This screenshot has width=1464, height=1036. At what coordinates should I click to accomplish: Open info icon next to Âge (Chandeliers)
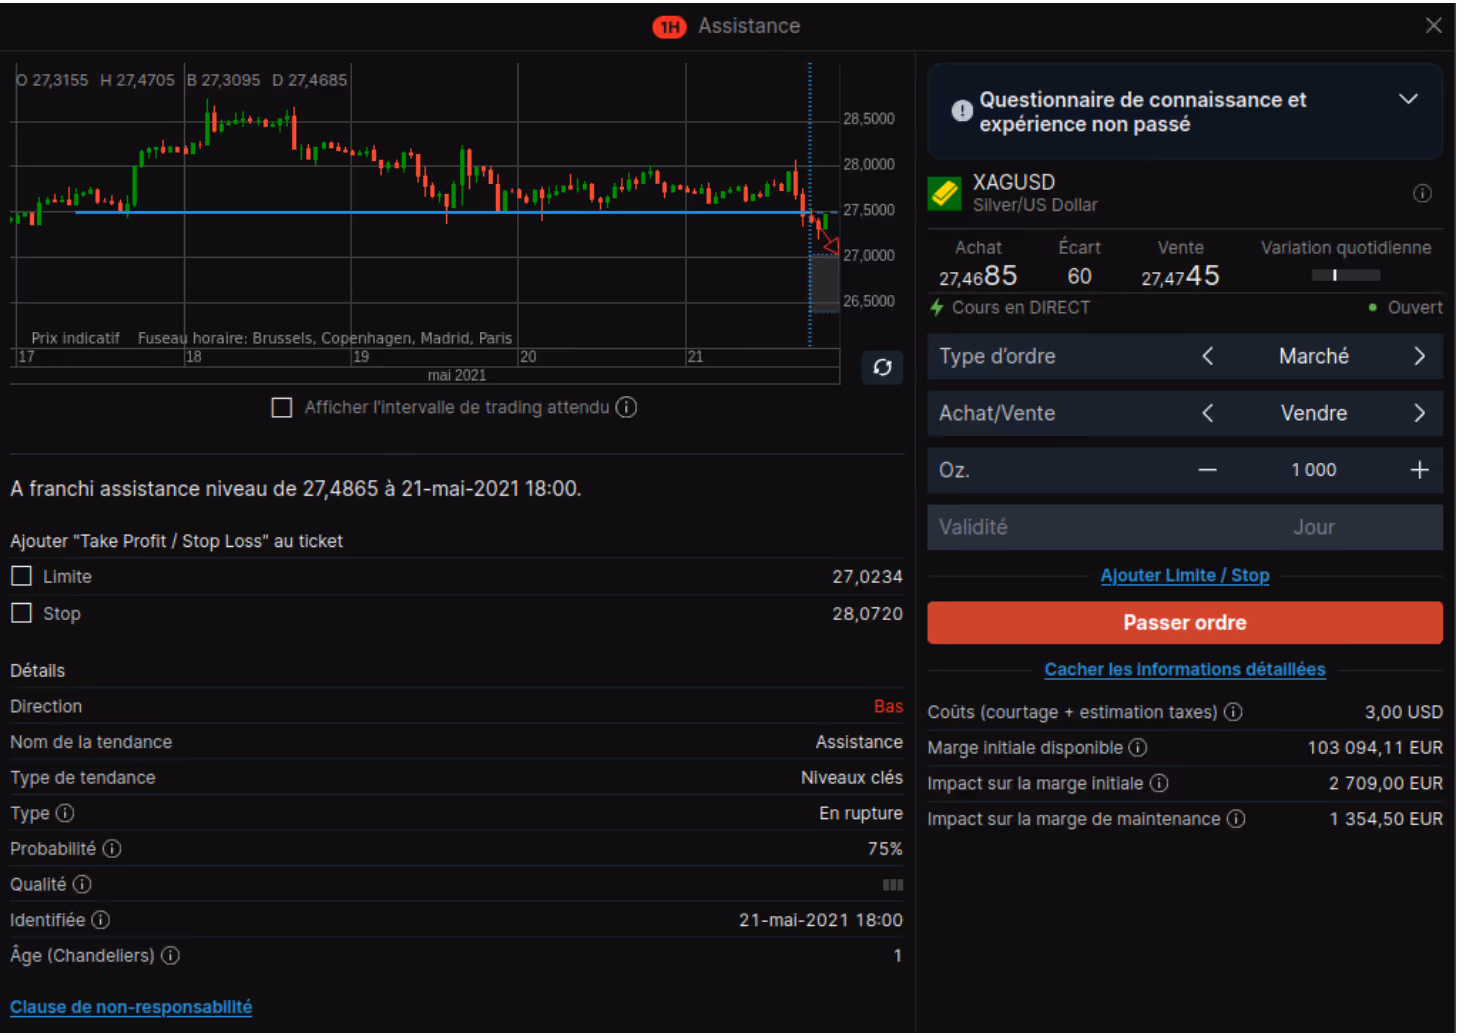point(171,956)
